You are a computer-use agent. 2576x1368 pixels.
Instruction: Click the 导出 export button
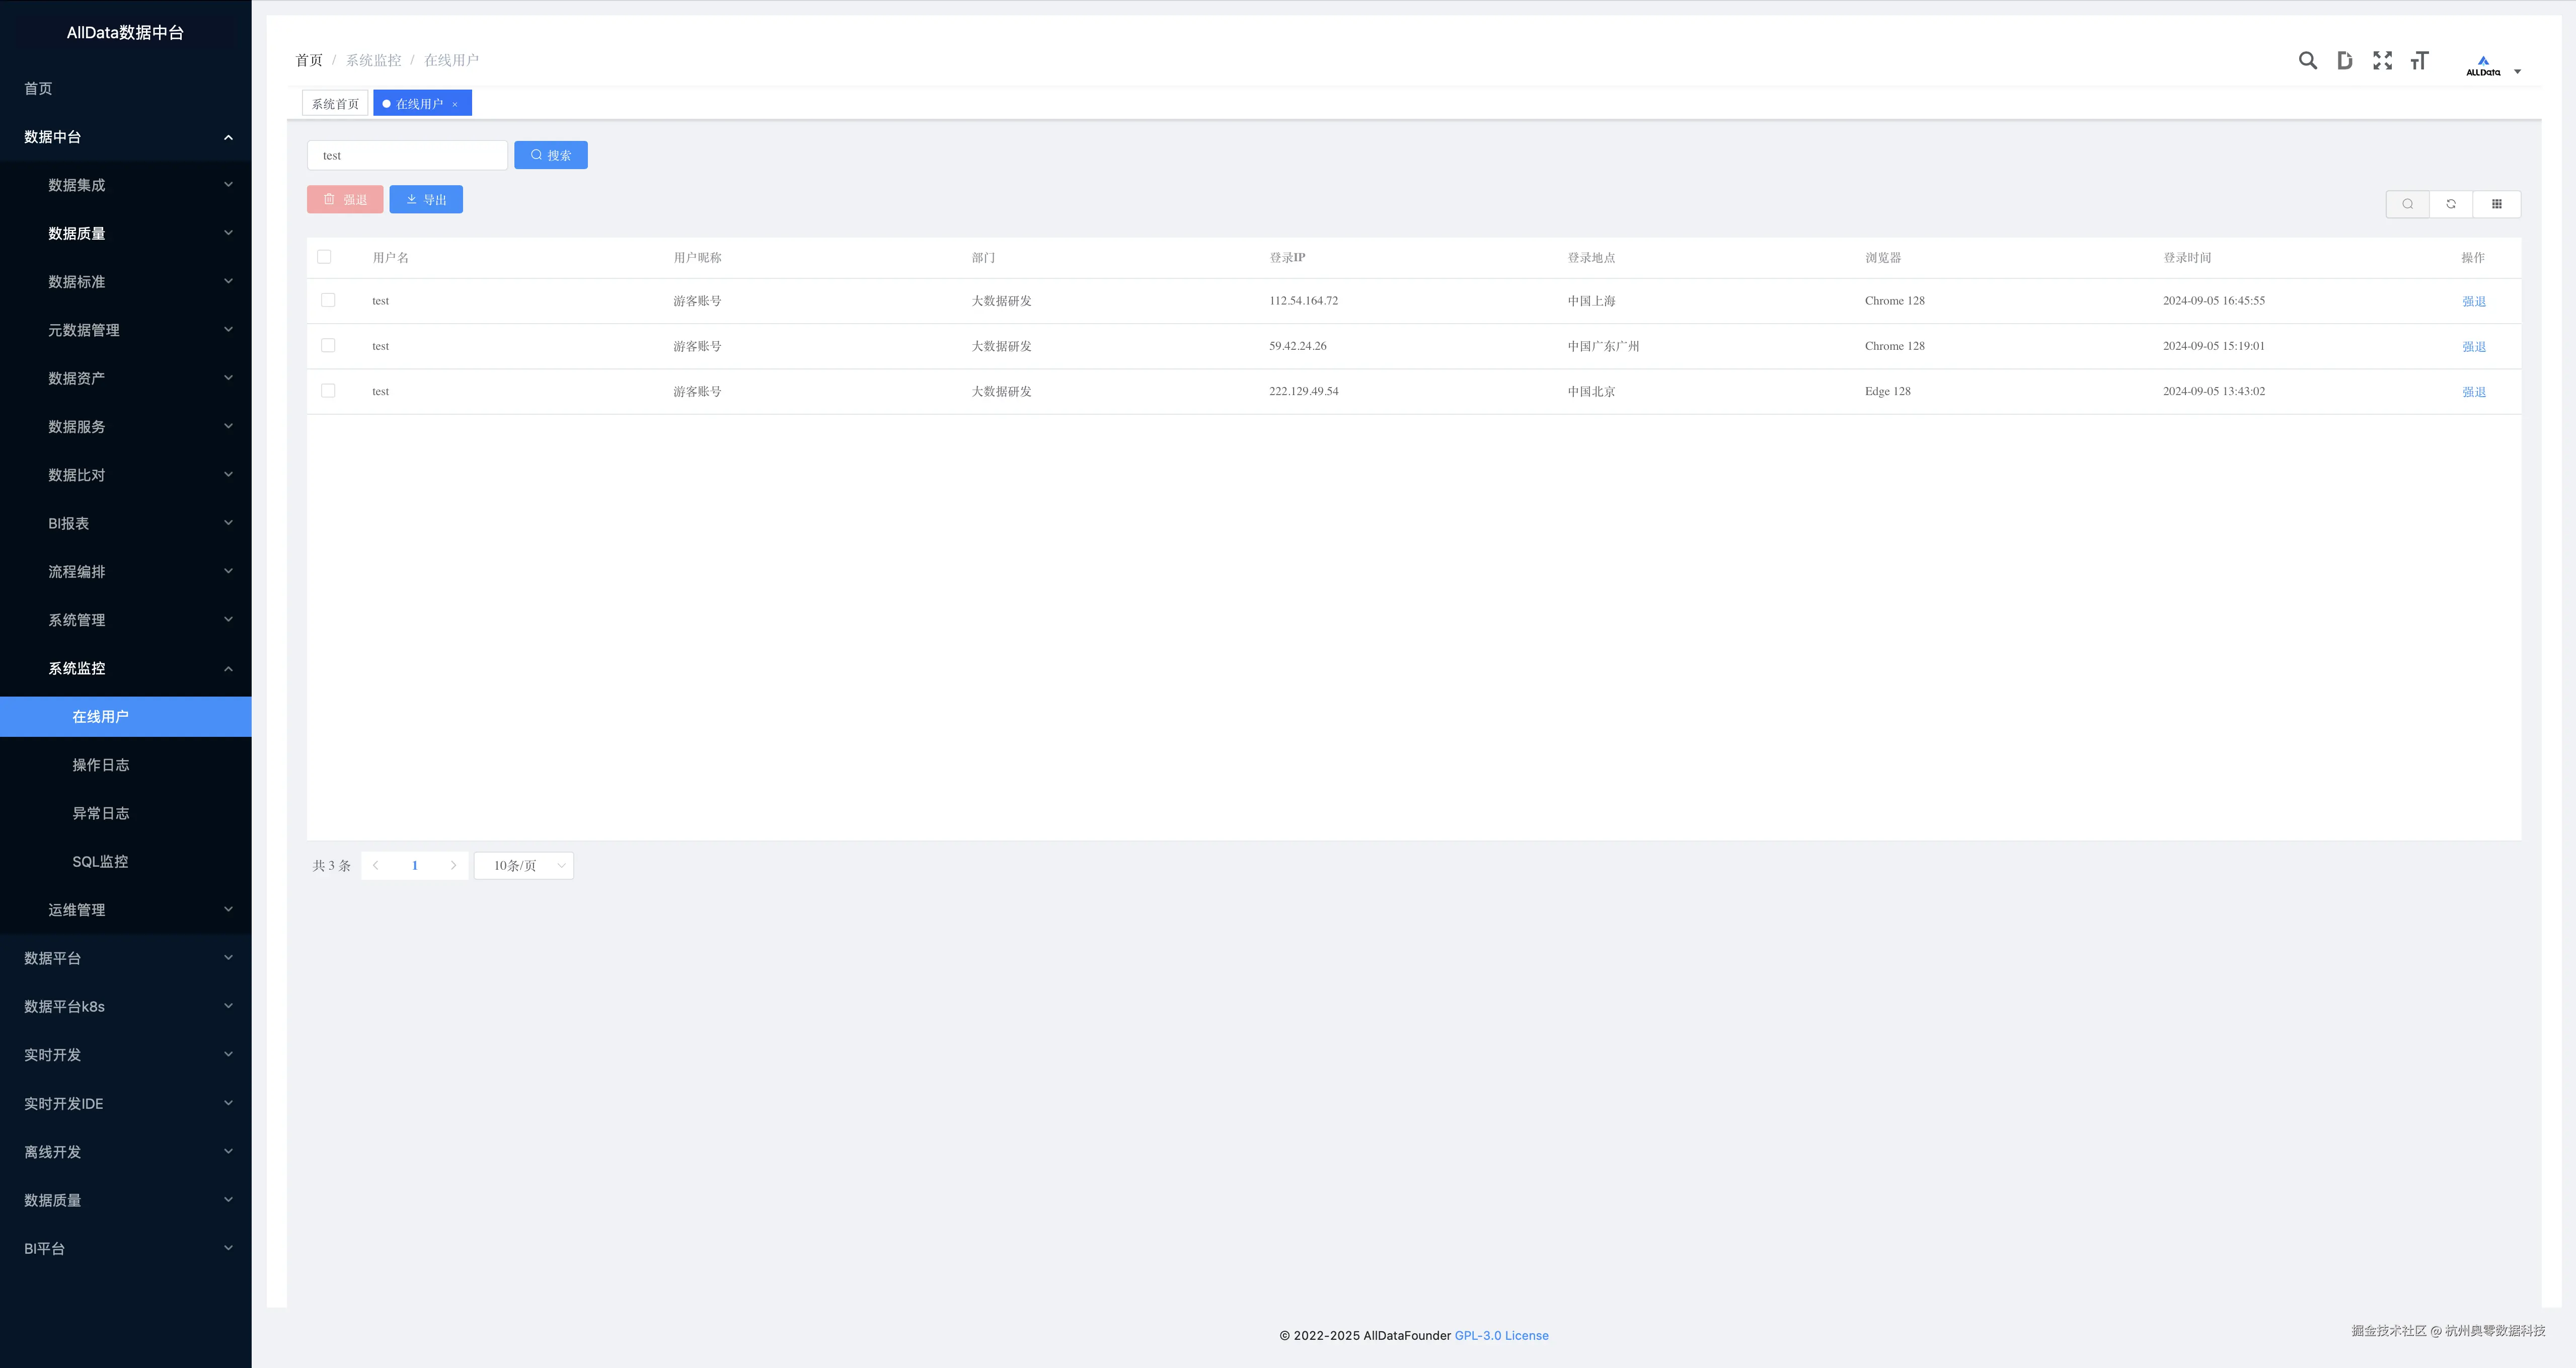[x=426, y=200]
